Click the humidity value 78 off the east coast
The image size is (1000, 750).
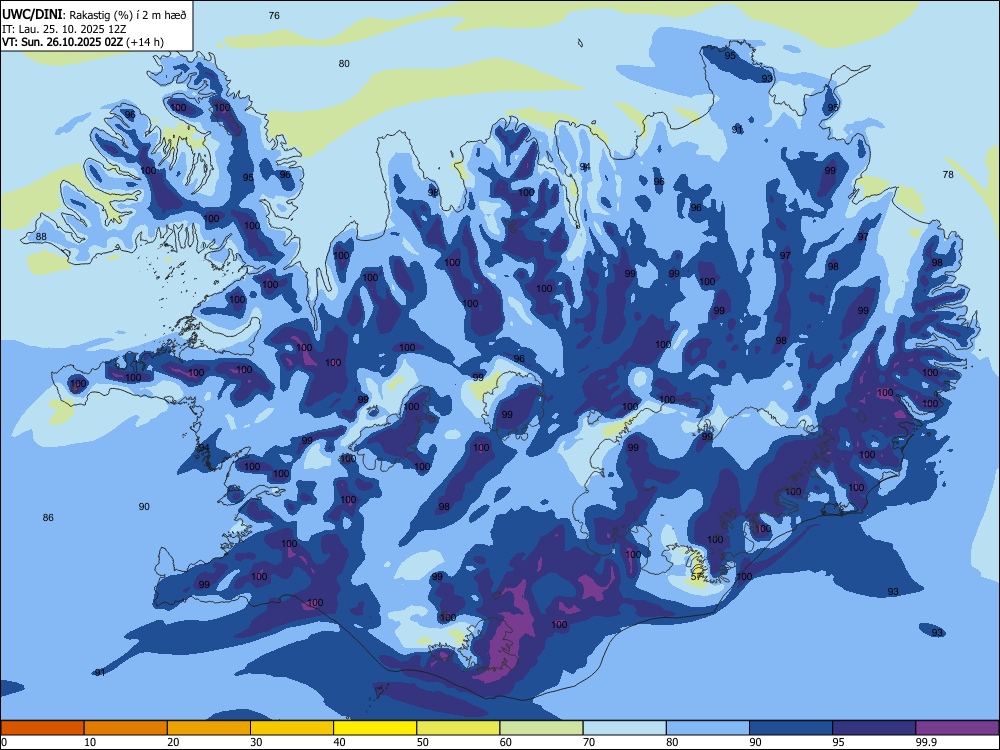click(948, 174)
